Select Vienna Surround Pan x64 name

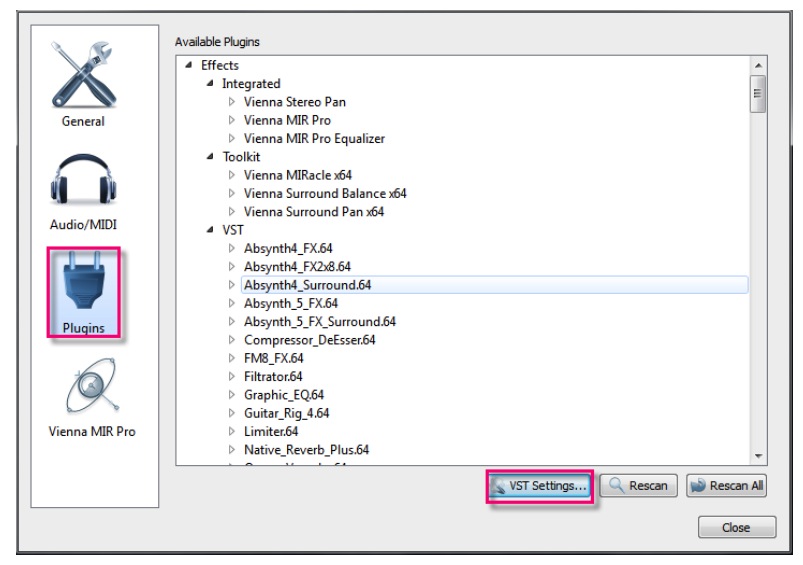(x=313, y=212)
